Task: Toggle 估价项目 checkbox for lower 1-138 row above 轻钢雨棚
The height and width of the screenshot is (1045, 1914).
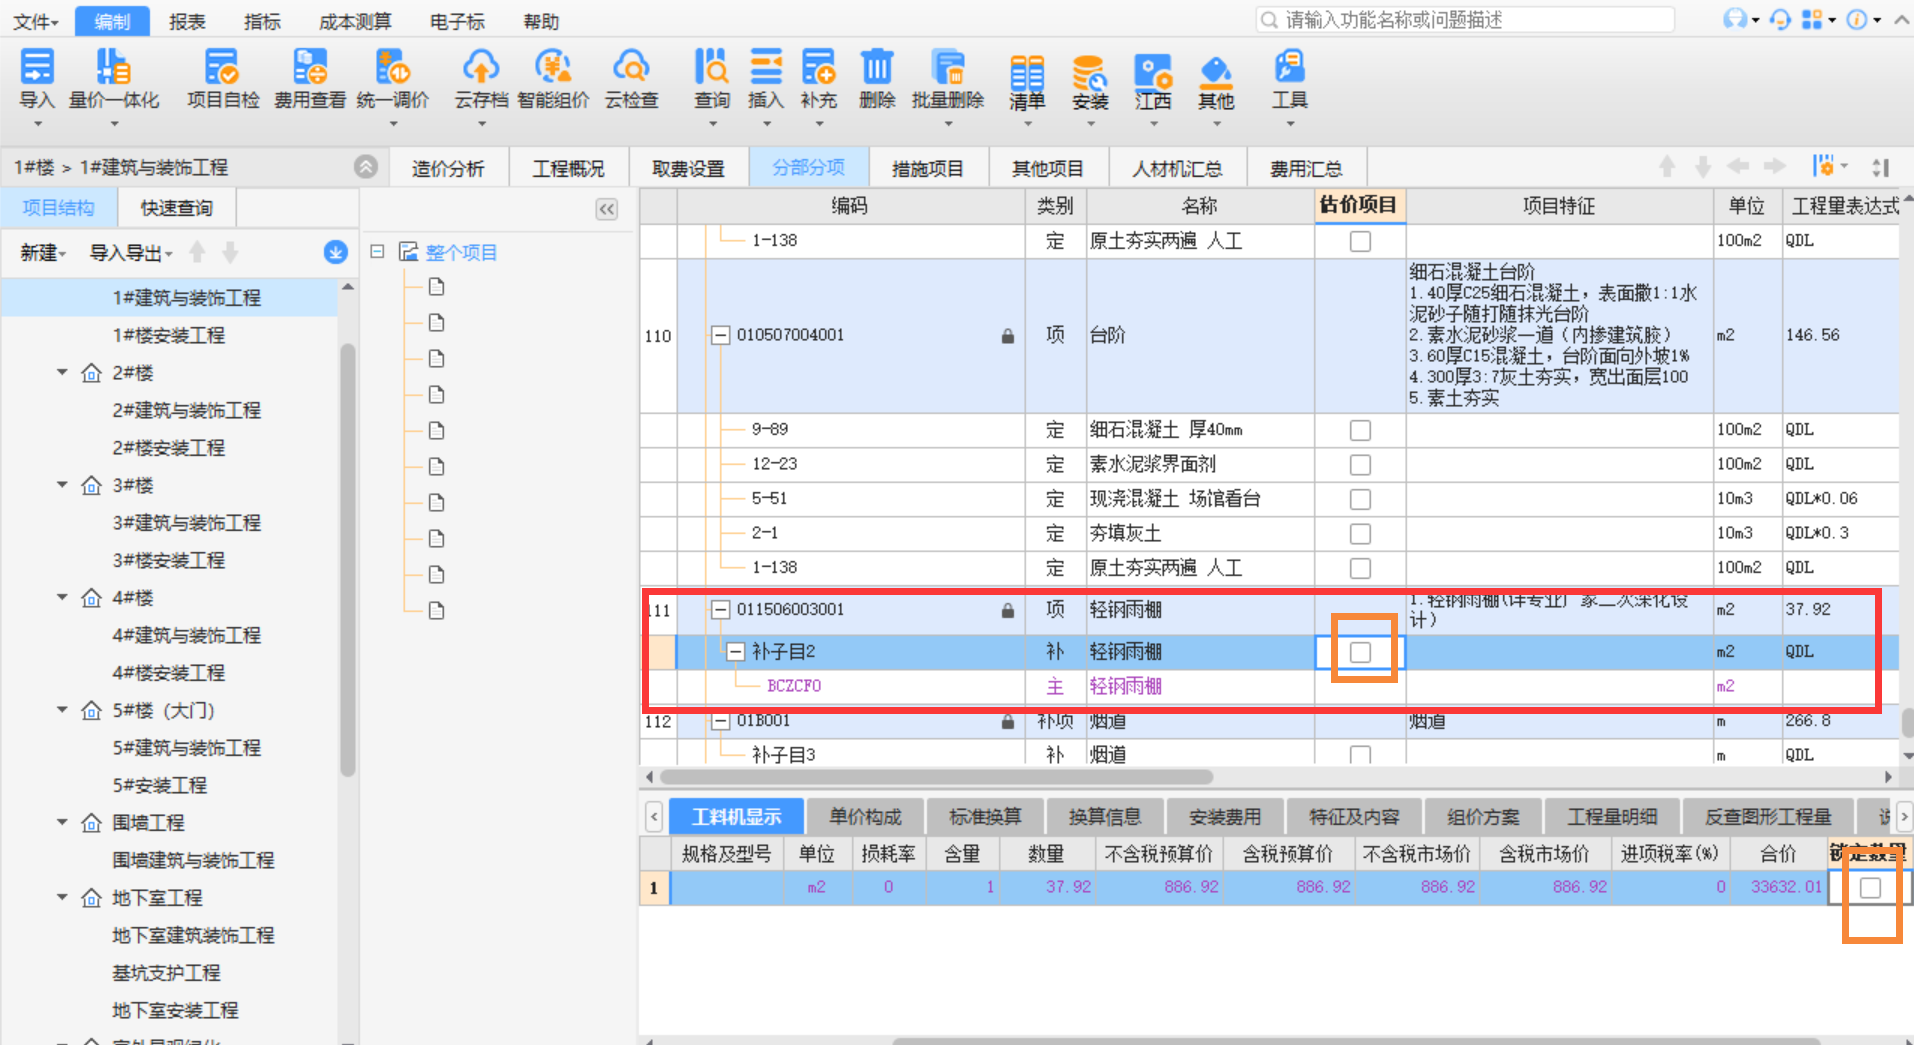Action: click(x=1360, y=568)
